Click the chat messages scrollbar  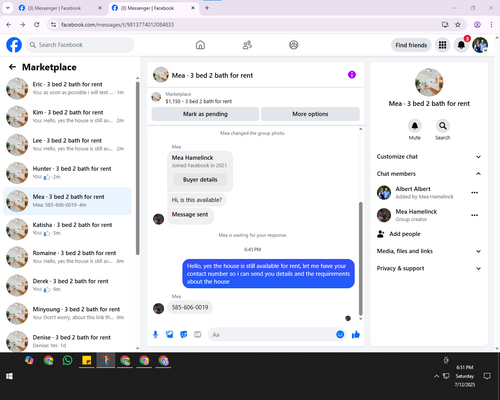(x=360, y=258)
